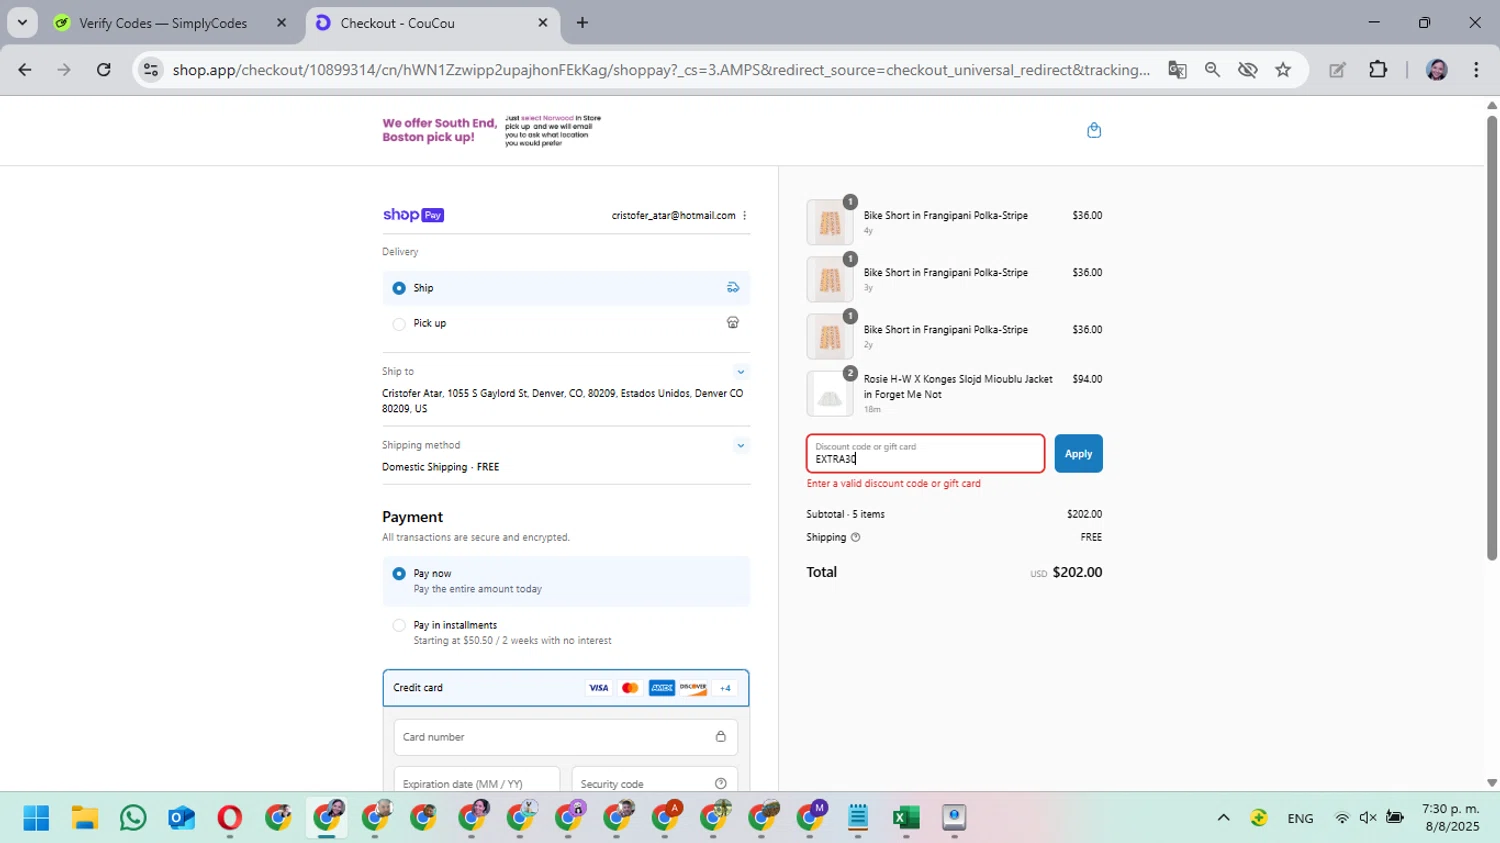Click the address bar URL

pos(660,70)
